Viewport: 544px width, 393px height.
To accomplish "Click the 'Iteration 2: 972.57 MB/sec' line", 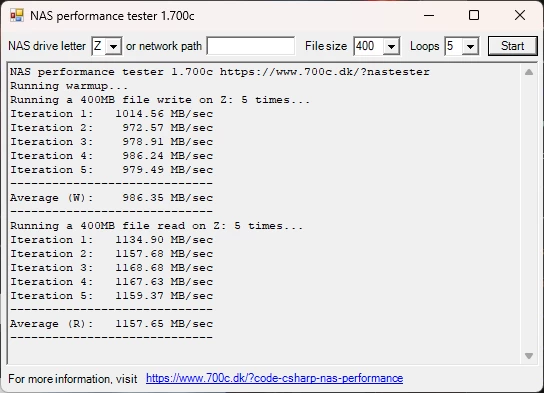I will point(111,128).
